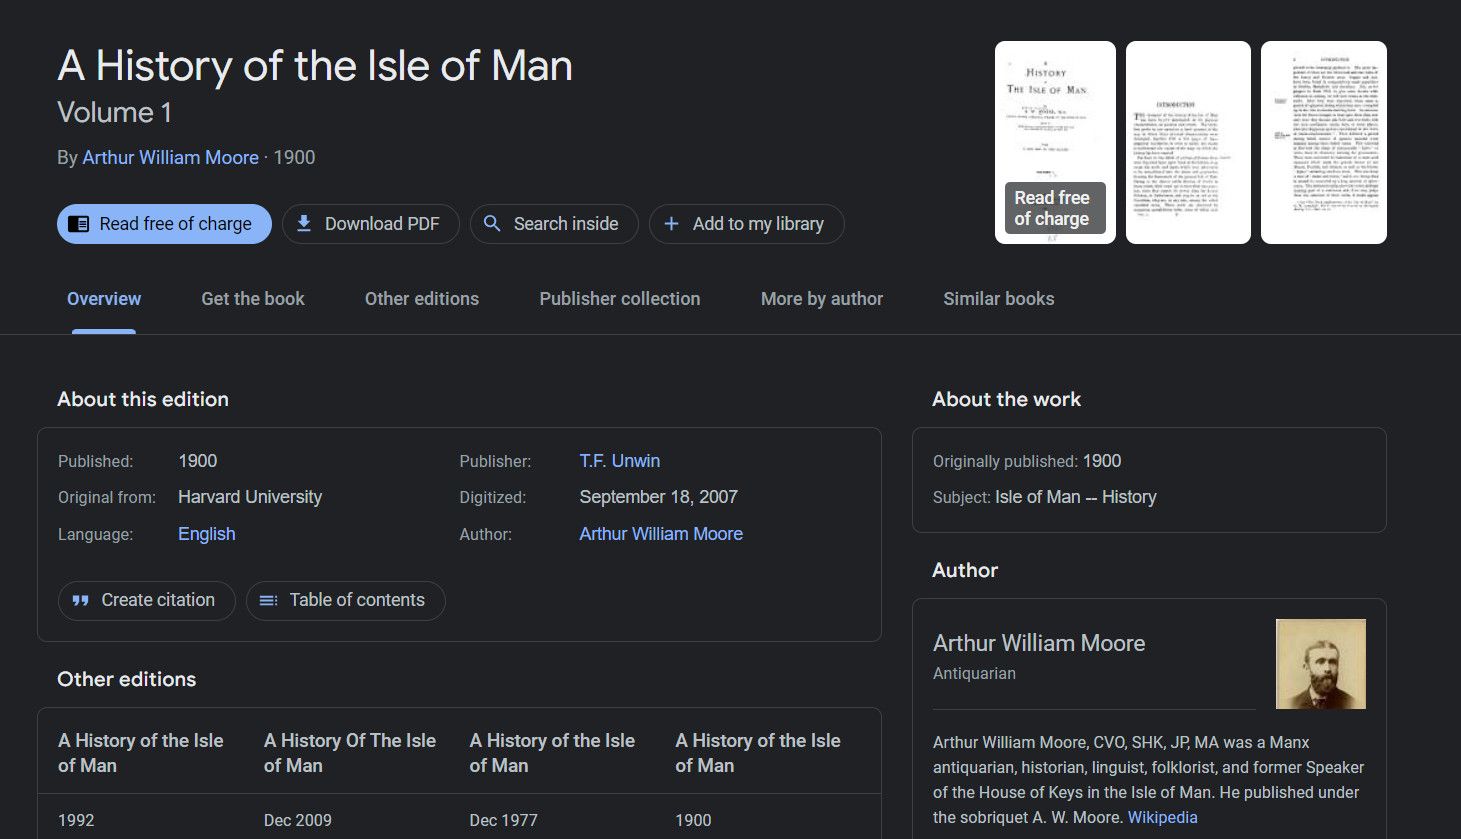Click the English language link

(x=207, y=534)
